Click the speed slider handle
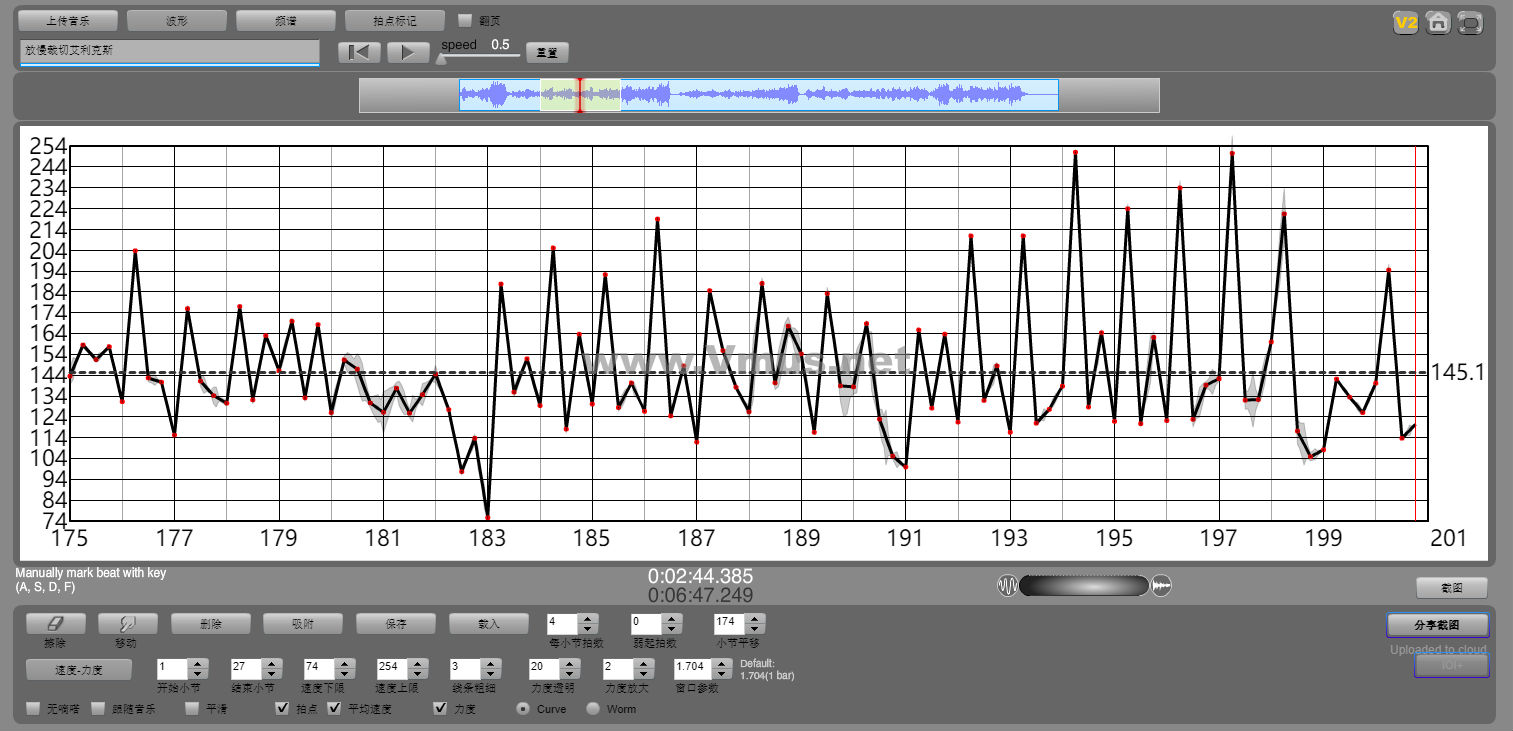 point(440,58)
